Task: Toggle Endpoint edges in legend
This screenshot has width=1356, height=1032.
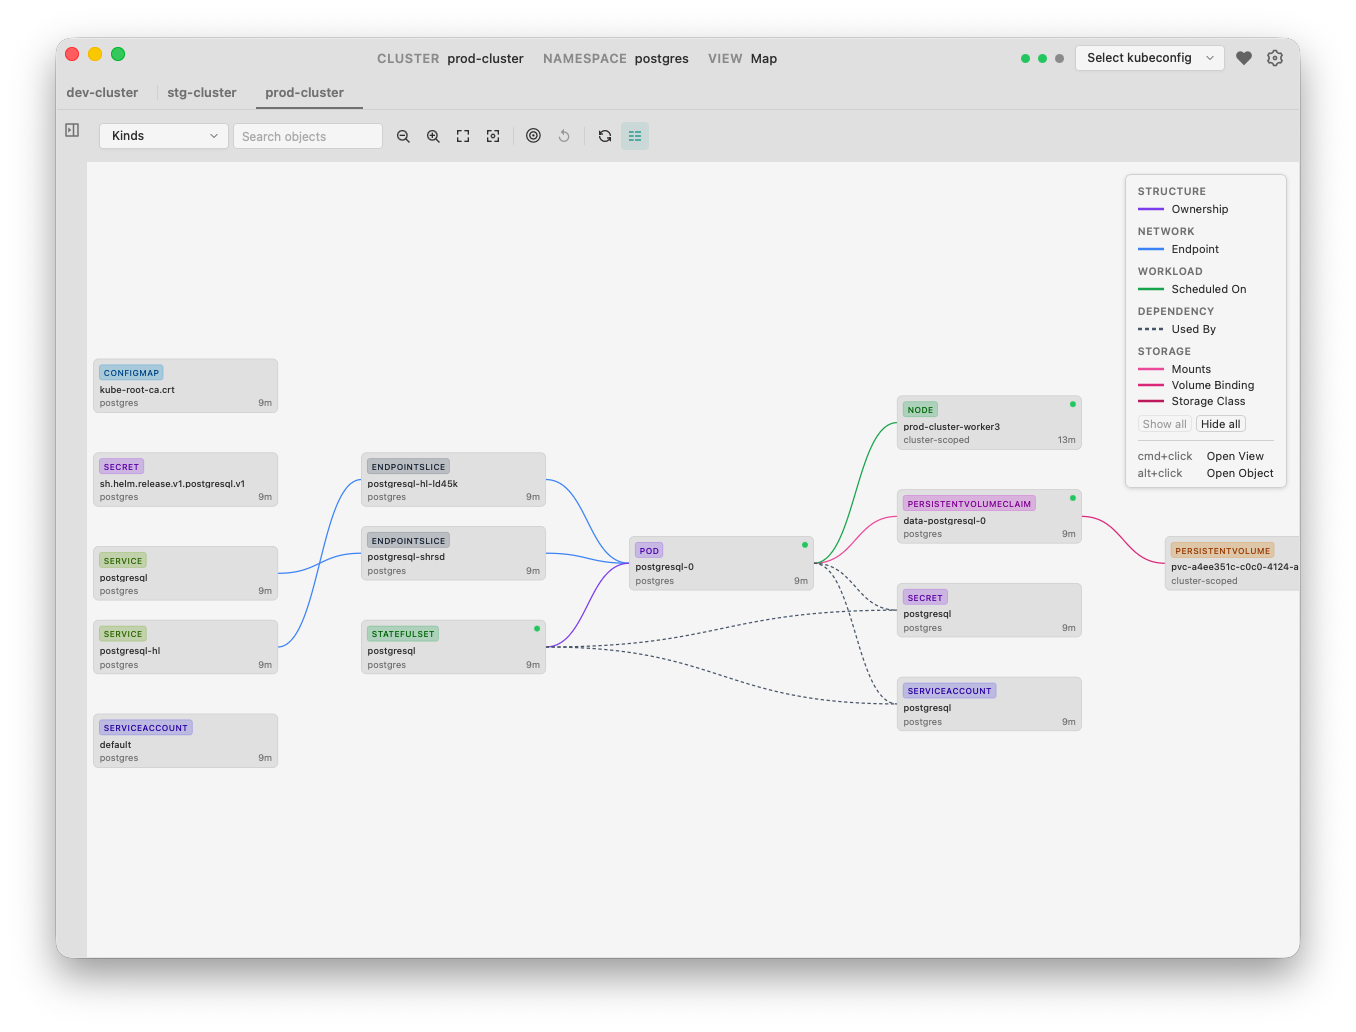Action: (x=1179, y=249)
